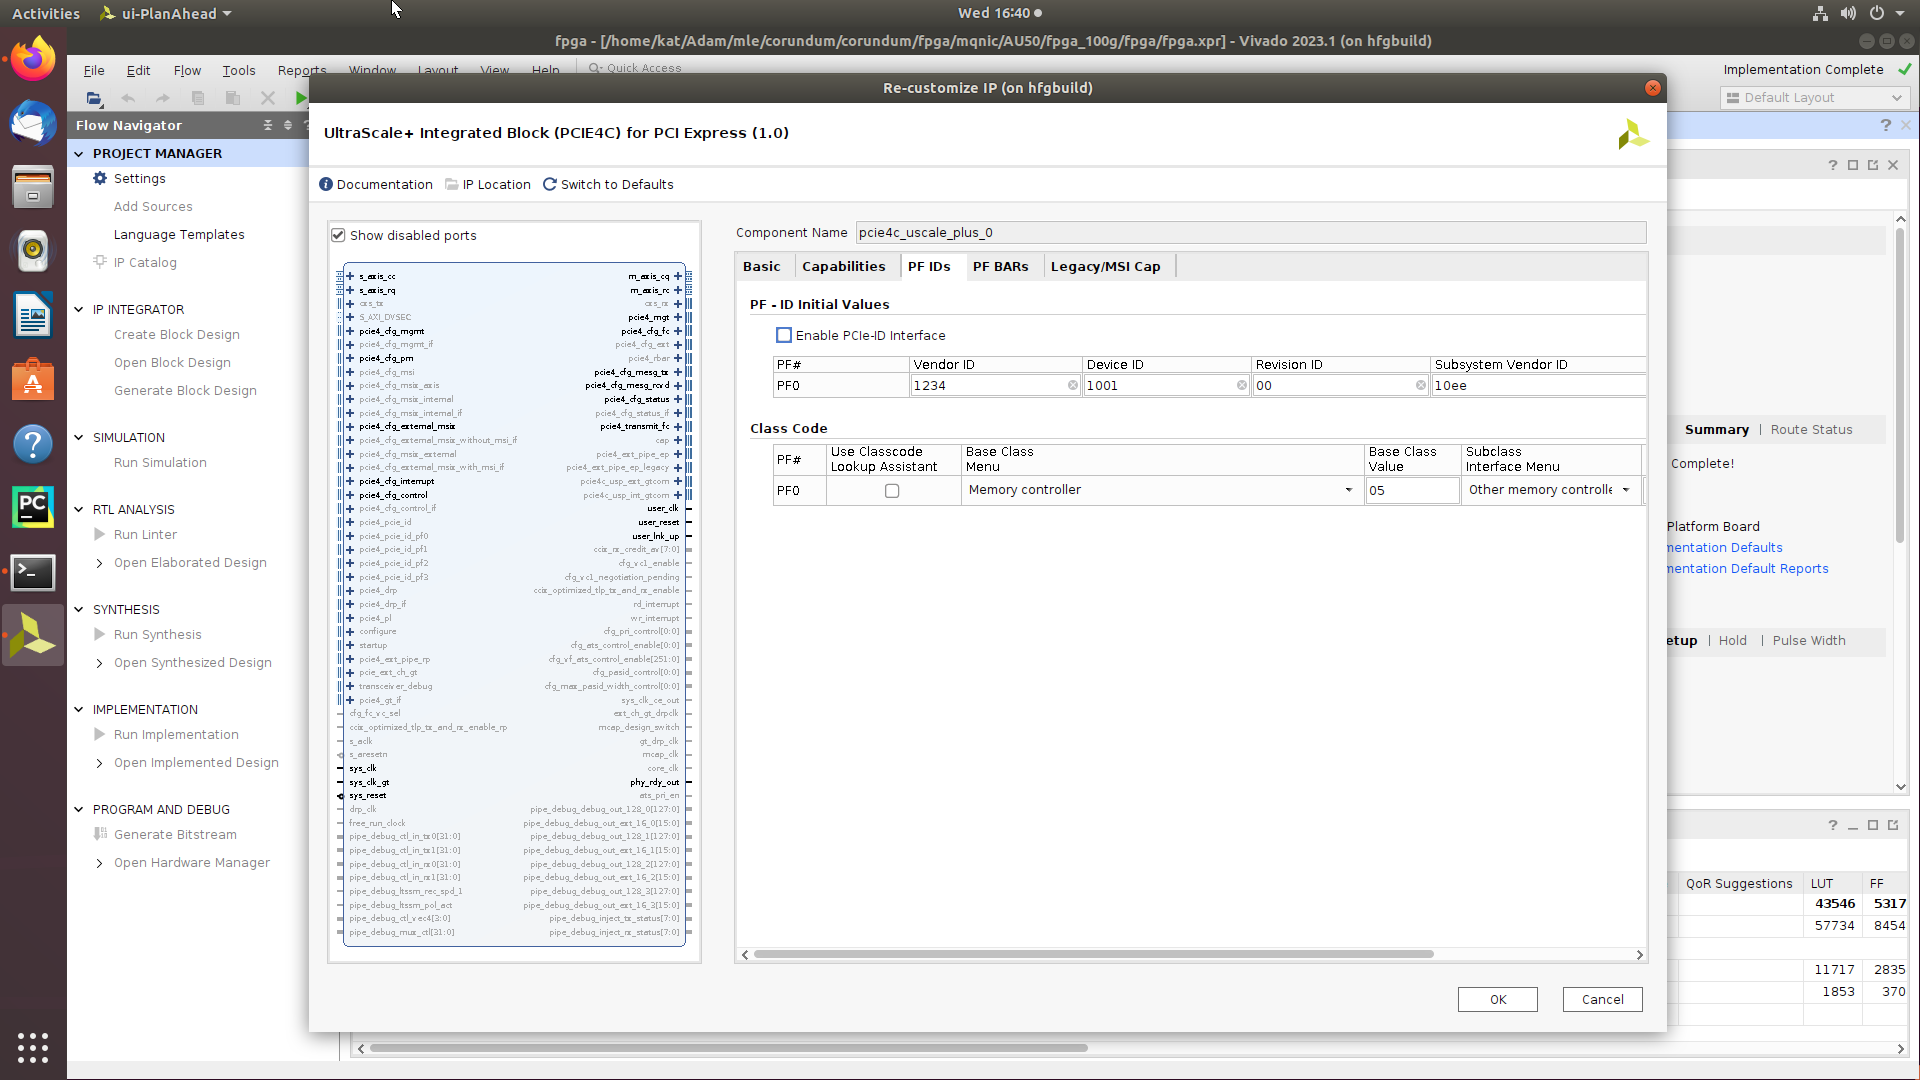The height and width of the screenshot is (1080, 1920).
Task: Click the Switch to Defaults refresh icon
Action: click(550, 184)
